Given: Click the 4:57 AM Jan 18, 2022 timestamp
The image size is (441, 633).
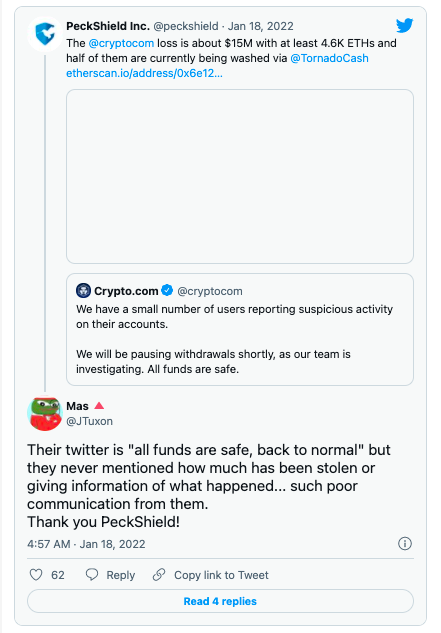Looking at the screenshot, I should click(86, 544).
